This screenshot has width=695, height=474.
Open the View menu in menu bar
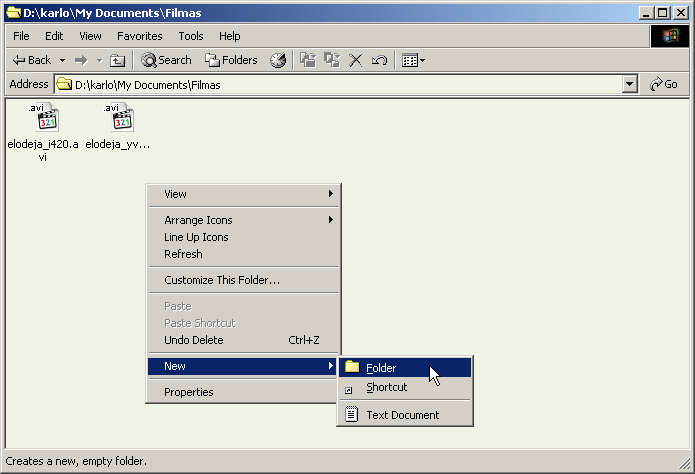(90, 36)
